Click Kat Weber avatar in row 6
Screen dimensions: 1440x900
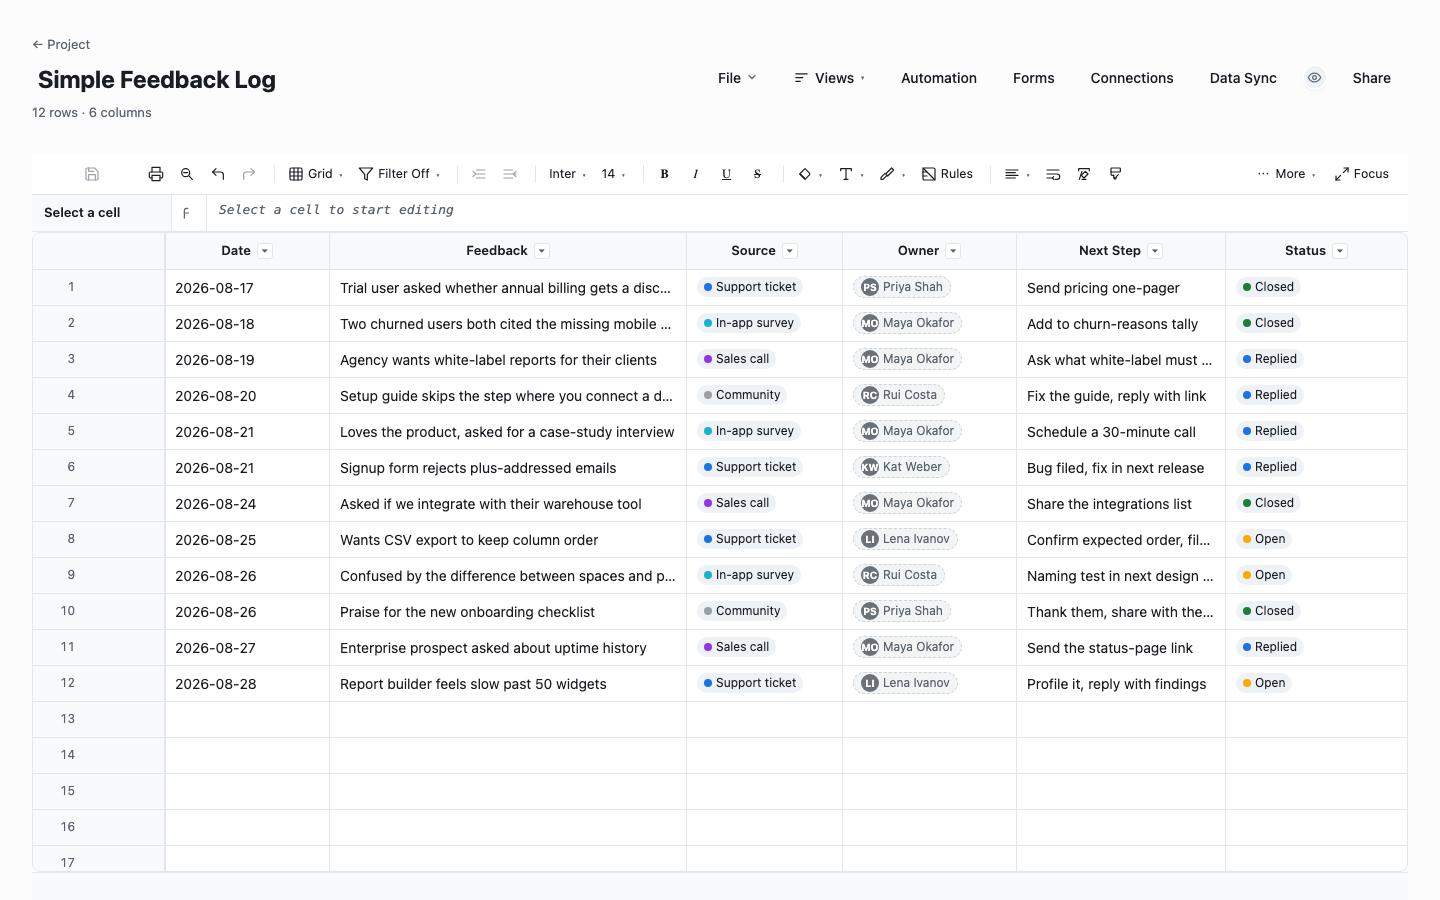point(870,467)
